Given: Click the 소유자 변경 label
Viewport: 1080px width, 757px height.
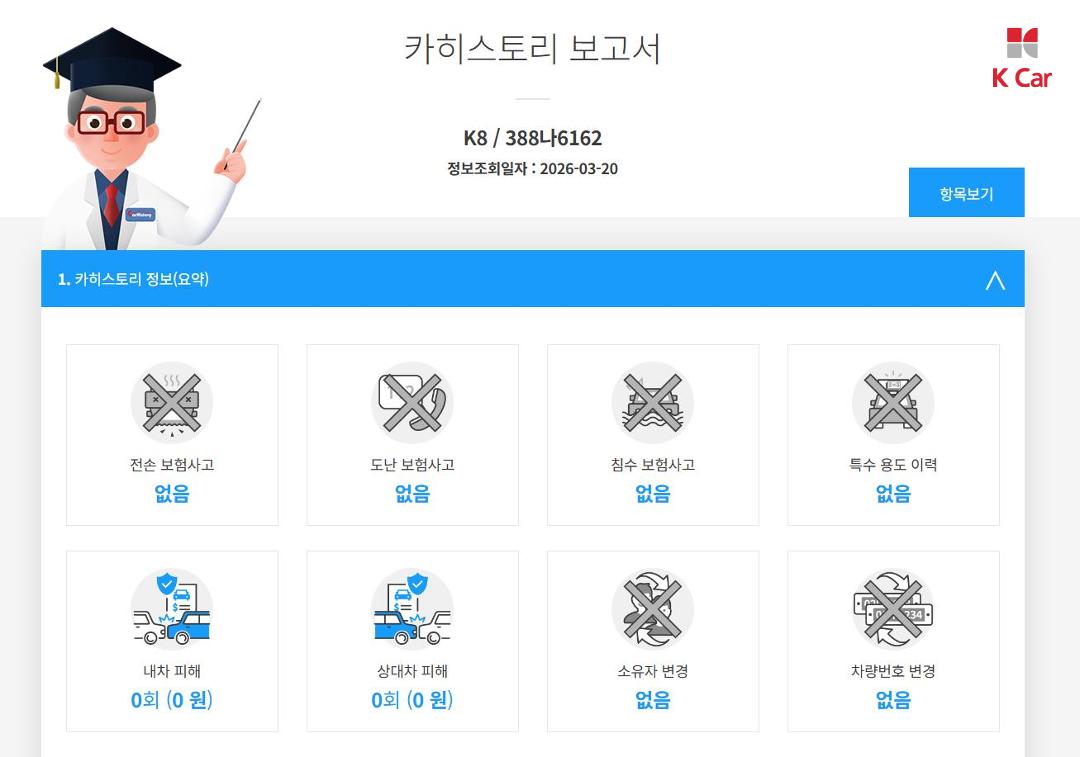Looking at the screenshot, I should (652, 671).
